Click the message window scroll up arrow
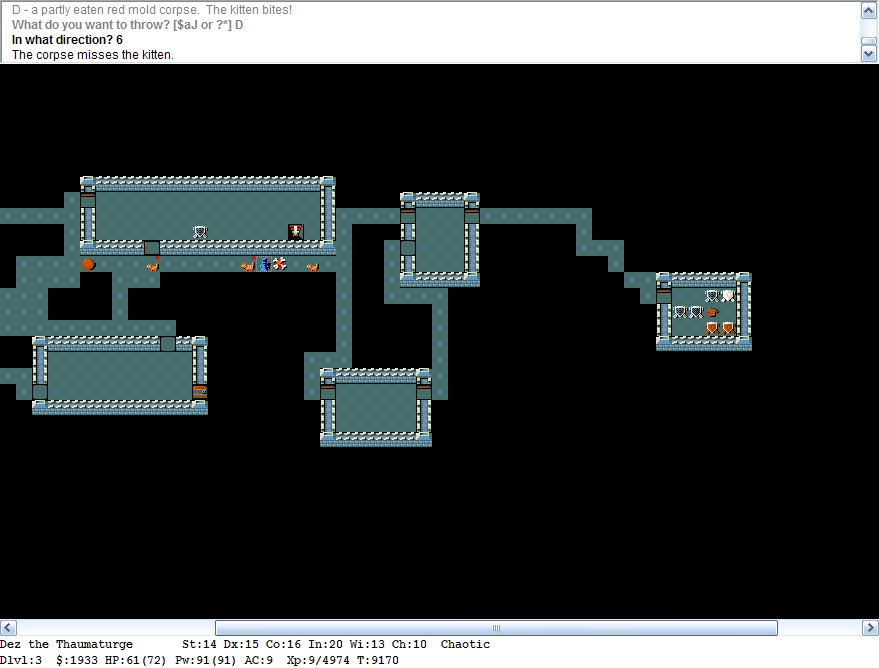 click(868, 10)
